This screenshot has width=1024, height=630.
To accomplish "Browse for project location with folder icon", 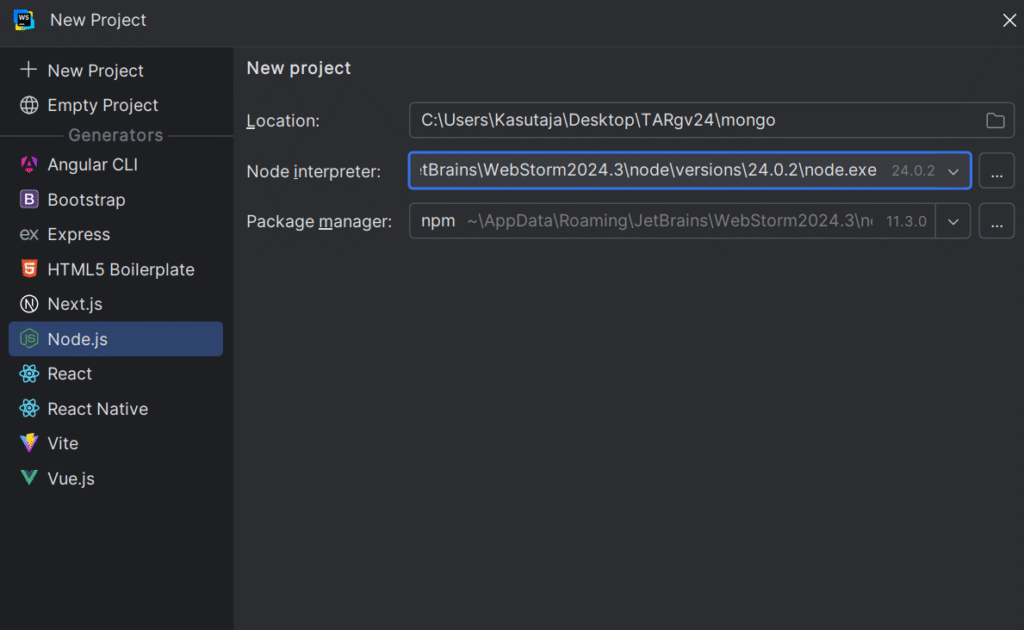I will pos(995,120).
